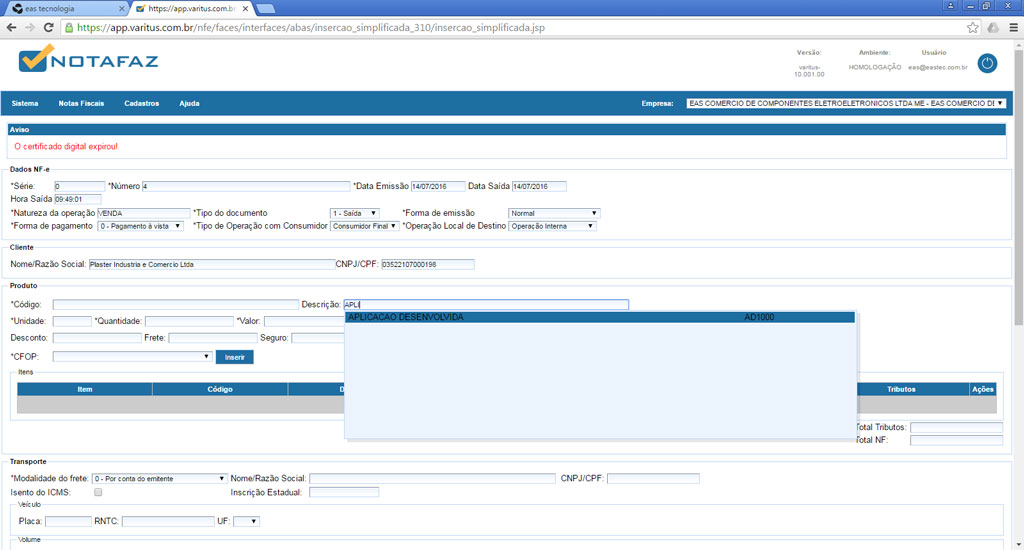Open the Cadastros menu
1024x550 pixels.
tap(141, 103)
